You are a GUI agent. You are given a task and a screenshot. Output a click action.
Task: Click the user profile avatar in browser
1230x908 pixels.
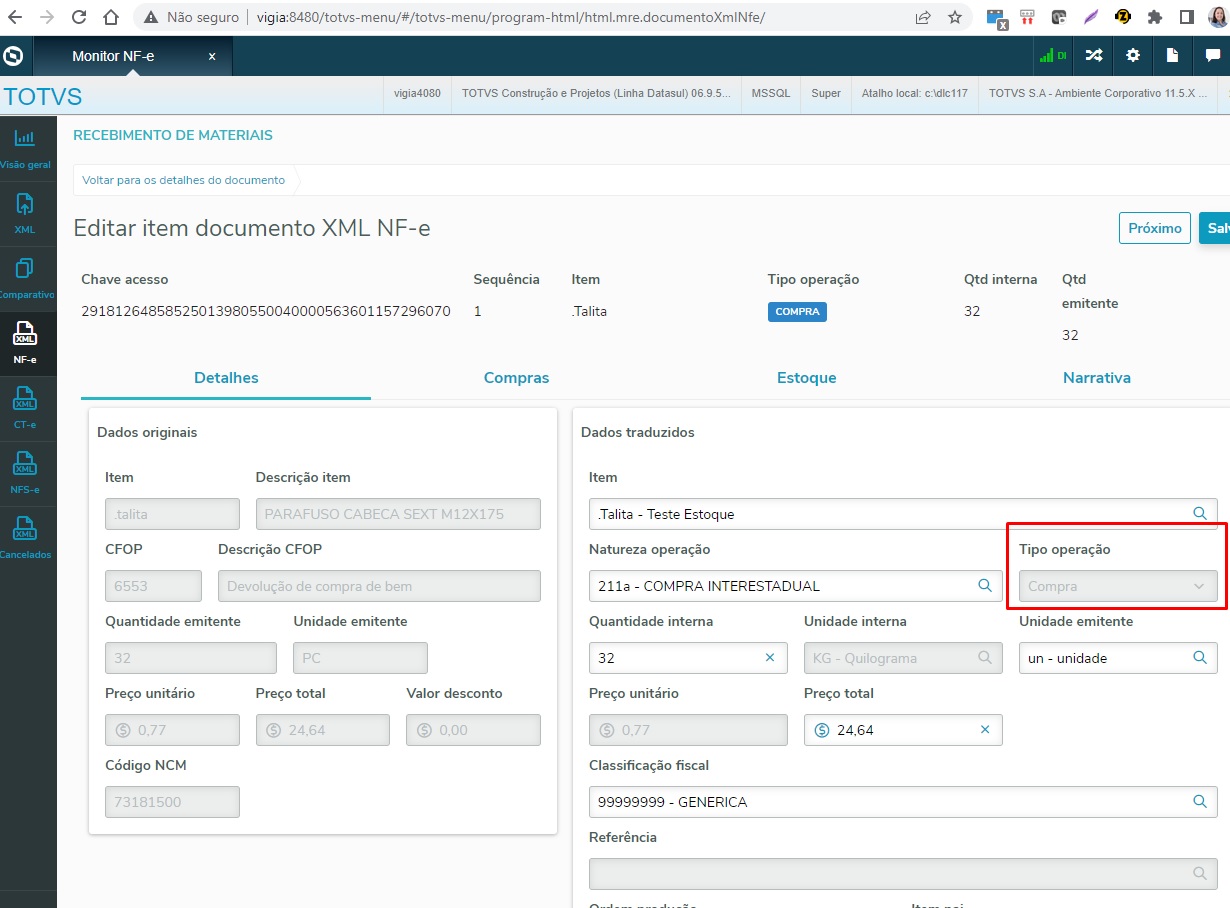[1217, 17]
